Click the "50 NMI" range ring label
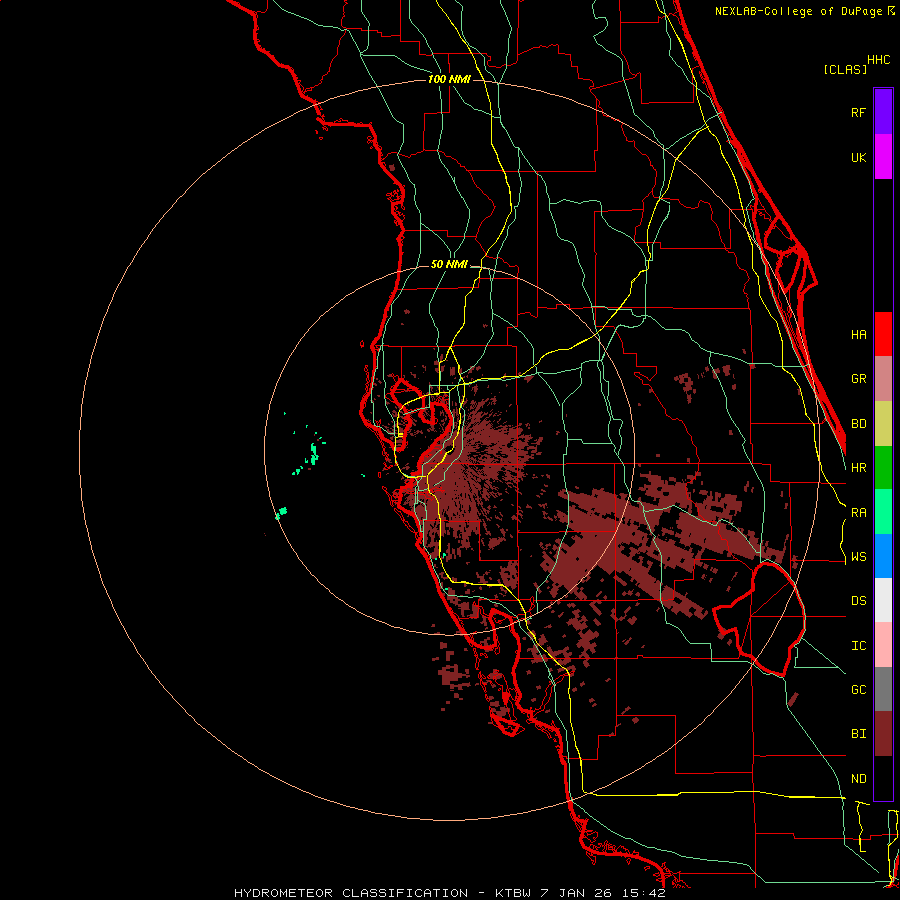Image resolution: width=900 pixels, height=900 pixels. coord(449,265)
